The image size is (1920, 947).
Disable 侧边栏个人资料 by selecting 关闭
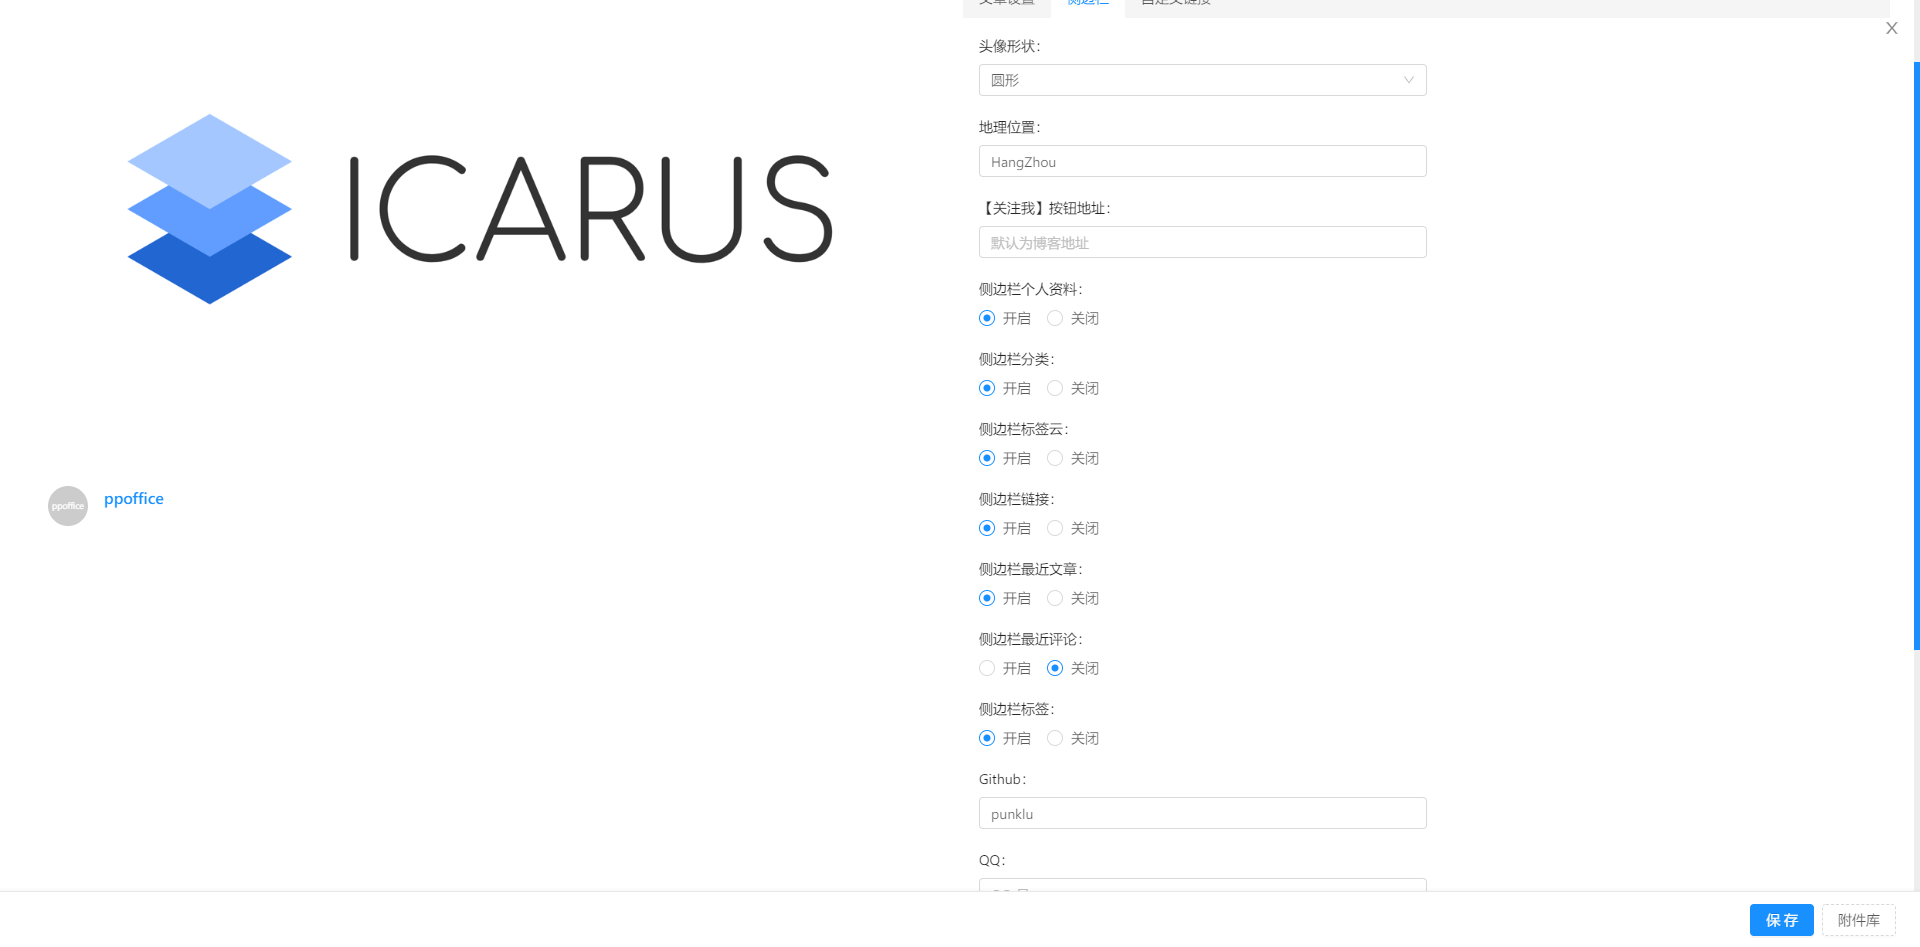tap(1054, 318)
